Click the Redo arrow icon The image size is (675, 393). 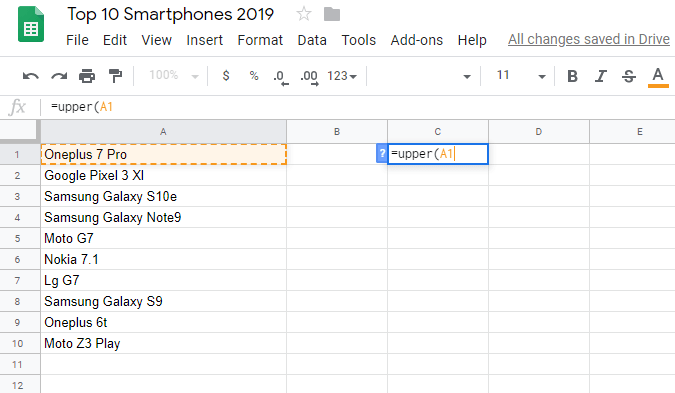click(x=59, y=76)
